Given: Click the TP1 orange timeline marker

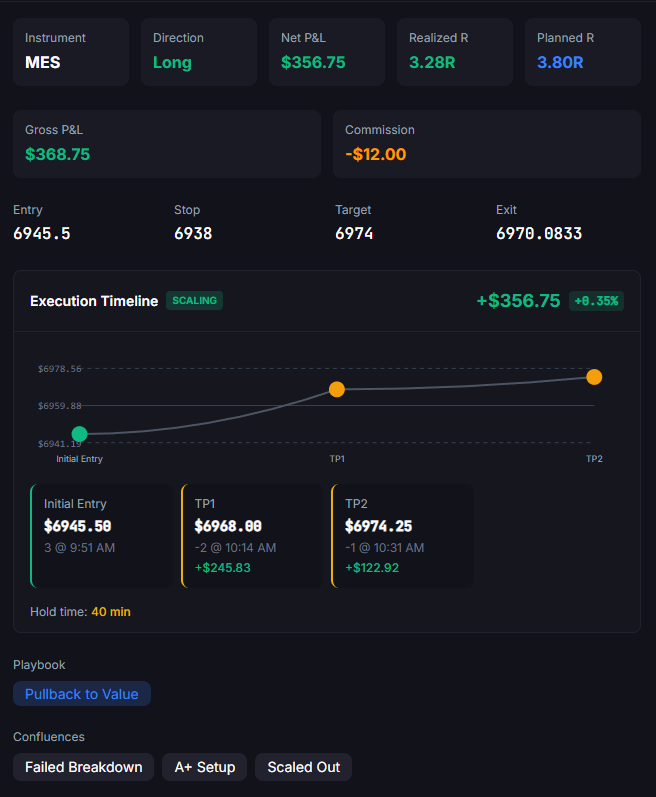Looking at the screenshot, I should (337, 389).
